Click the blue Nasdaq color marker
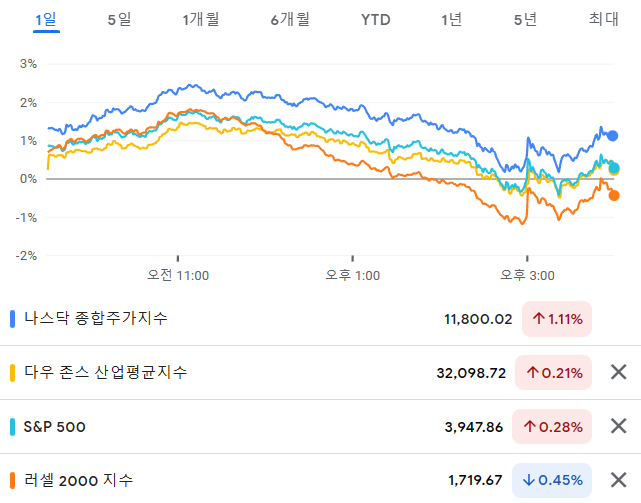This screenshot has width=641, height=503. pos(12,319)
